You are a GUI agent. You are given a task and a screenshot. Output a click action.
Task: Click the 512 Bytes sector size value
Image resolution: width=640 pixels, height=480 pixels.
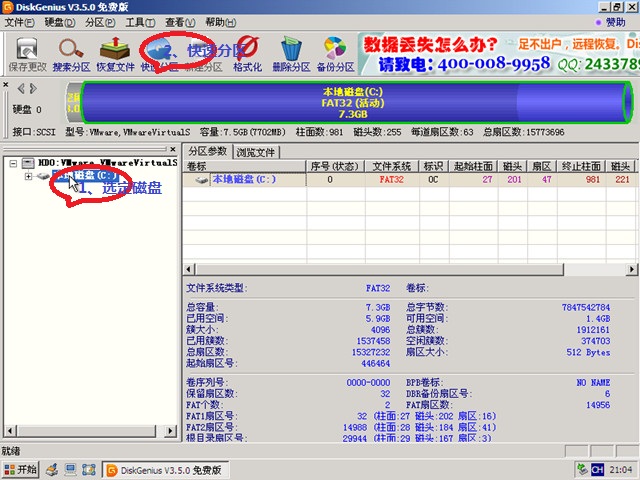588,352
